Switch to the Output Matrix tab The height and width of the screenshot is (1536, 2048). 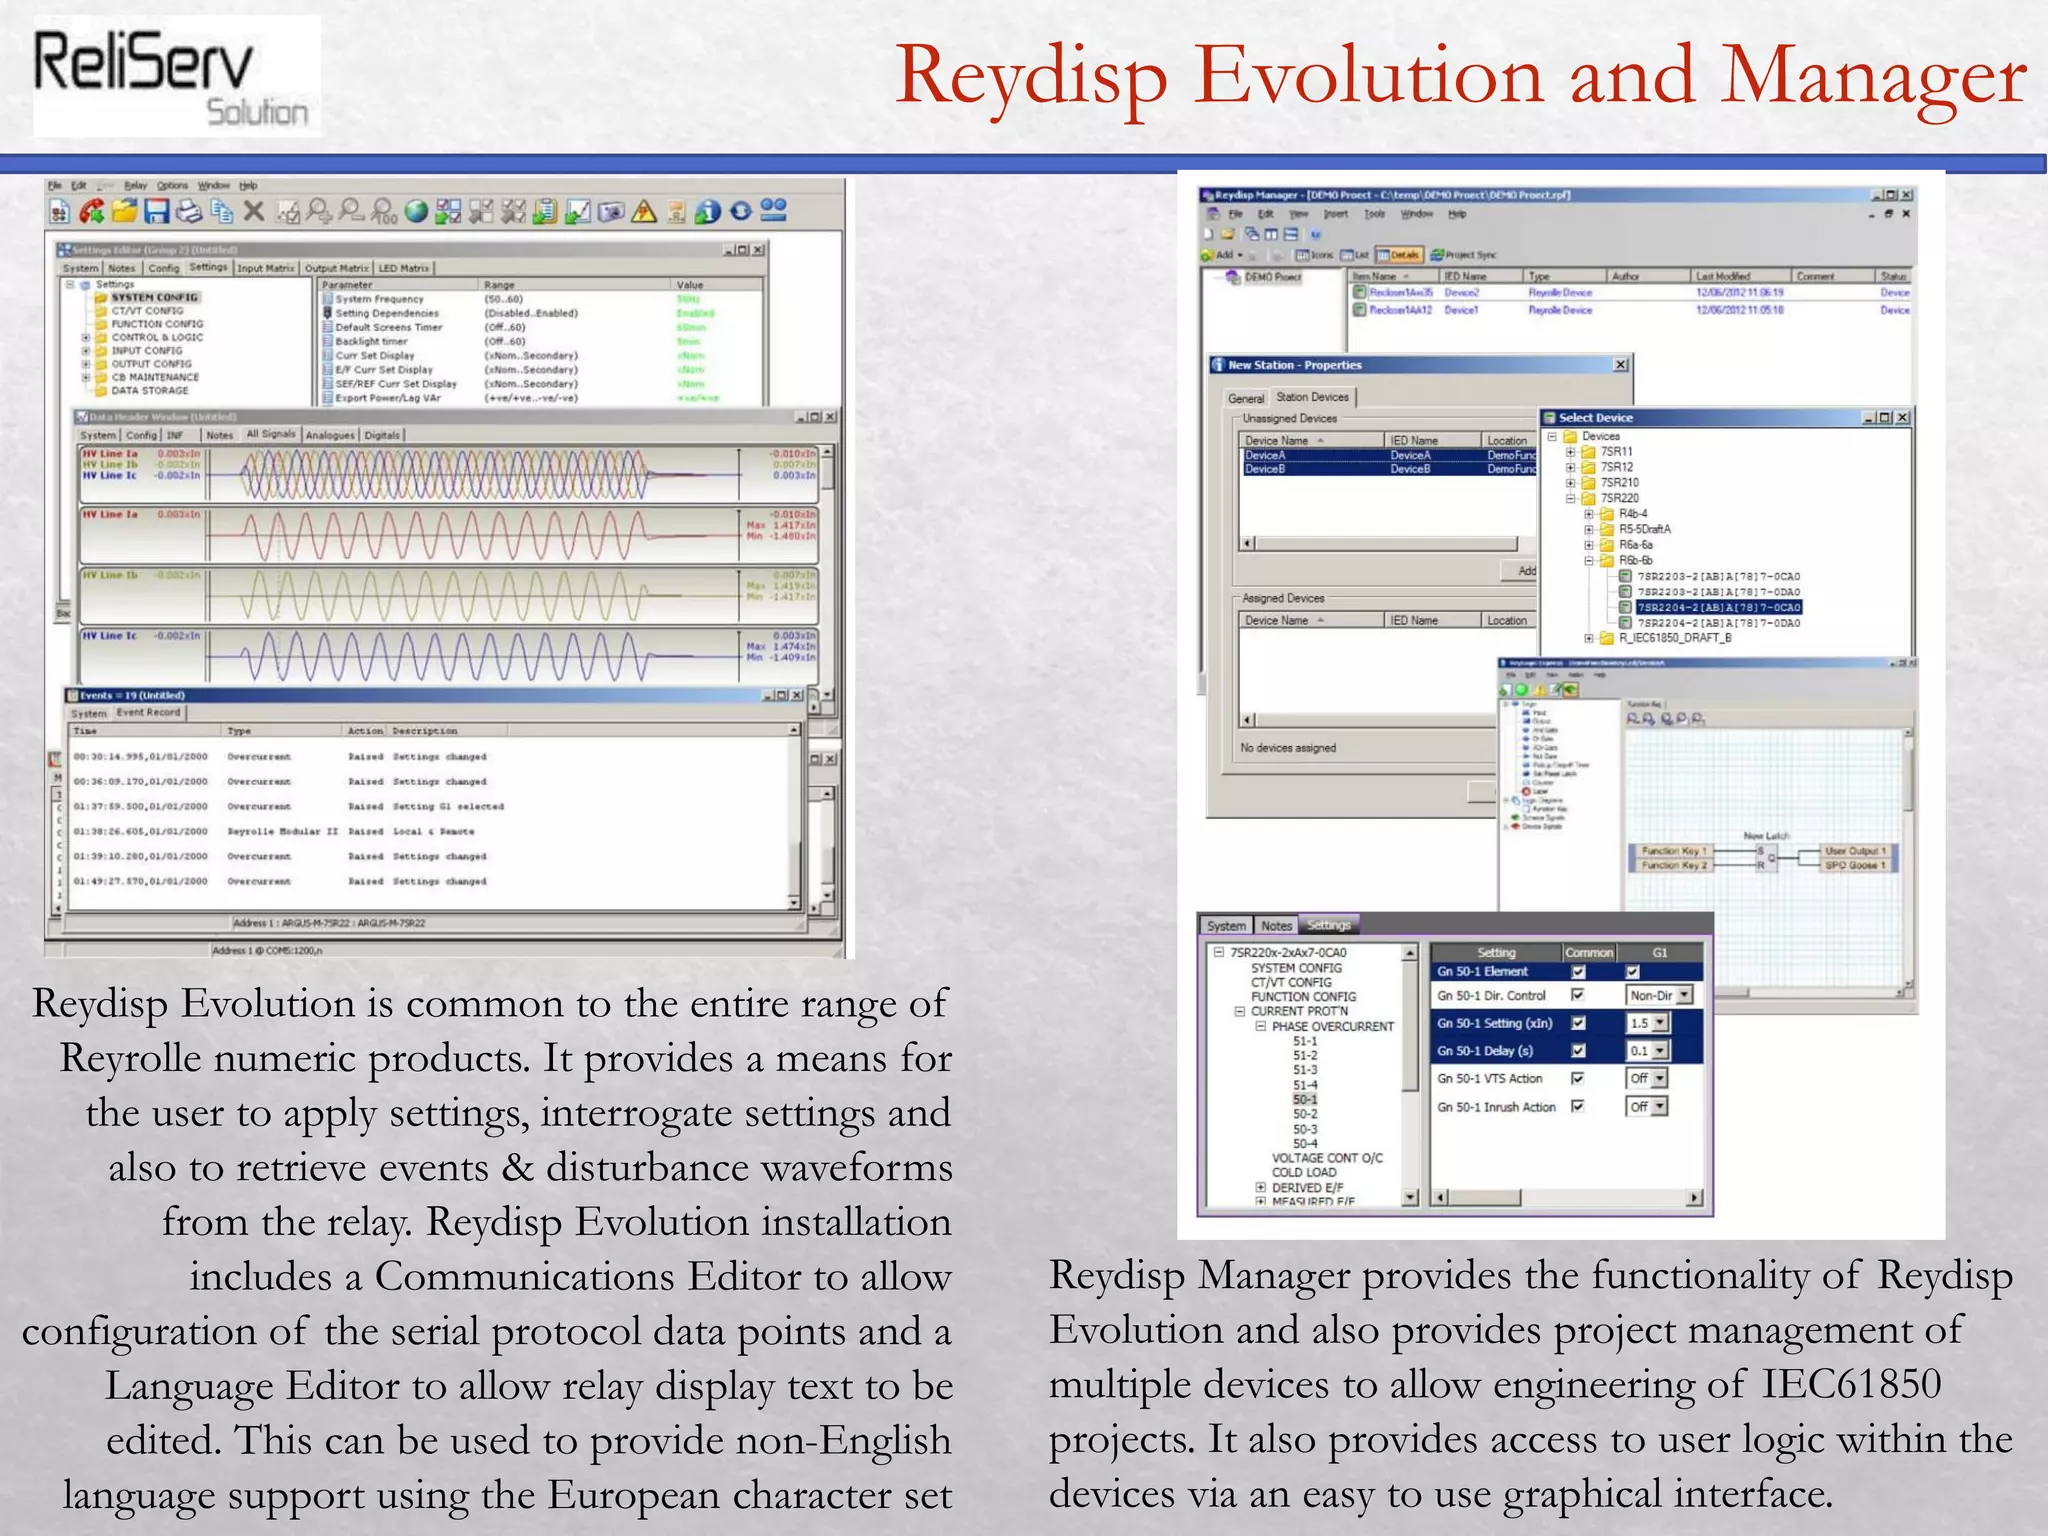(x=336, y=268)
